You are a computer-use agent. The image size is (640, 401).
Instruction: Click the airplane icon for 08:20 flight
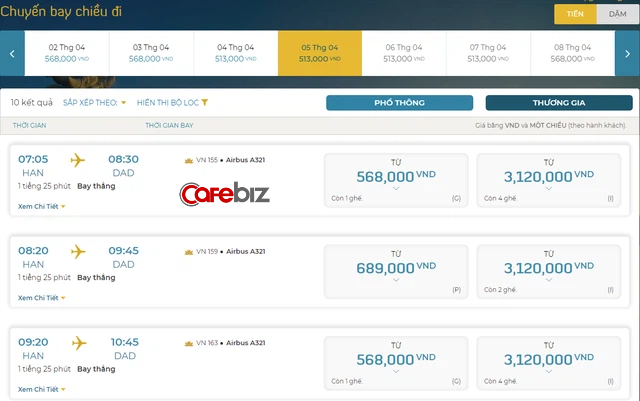pos(79,251)
